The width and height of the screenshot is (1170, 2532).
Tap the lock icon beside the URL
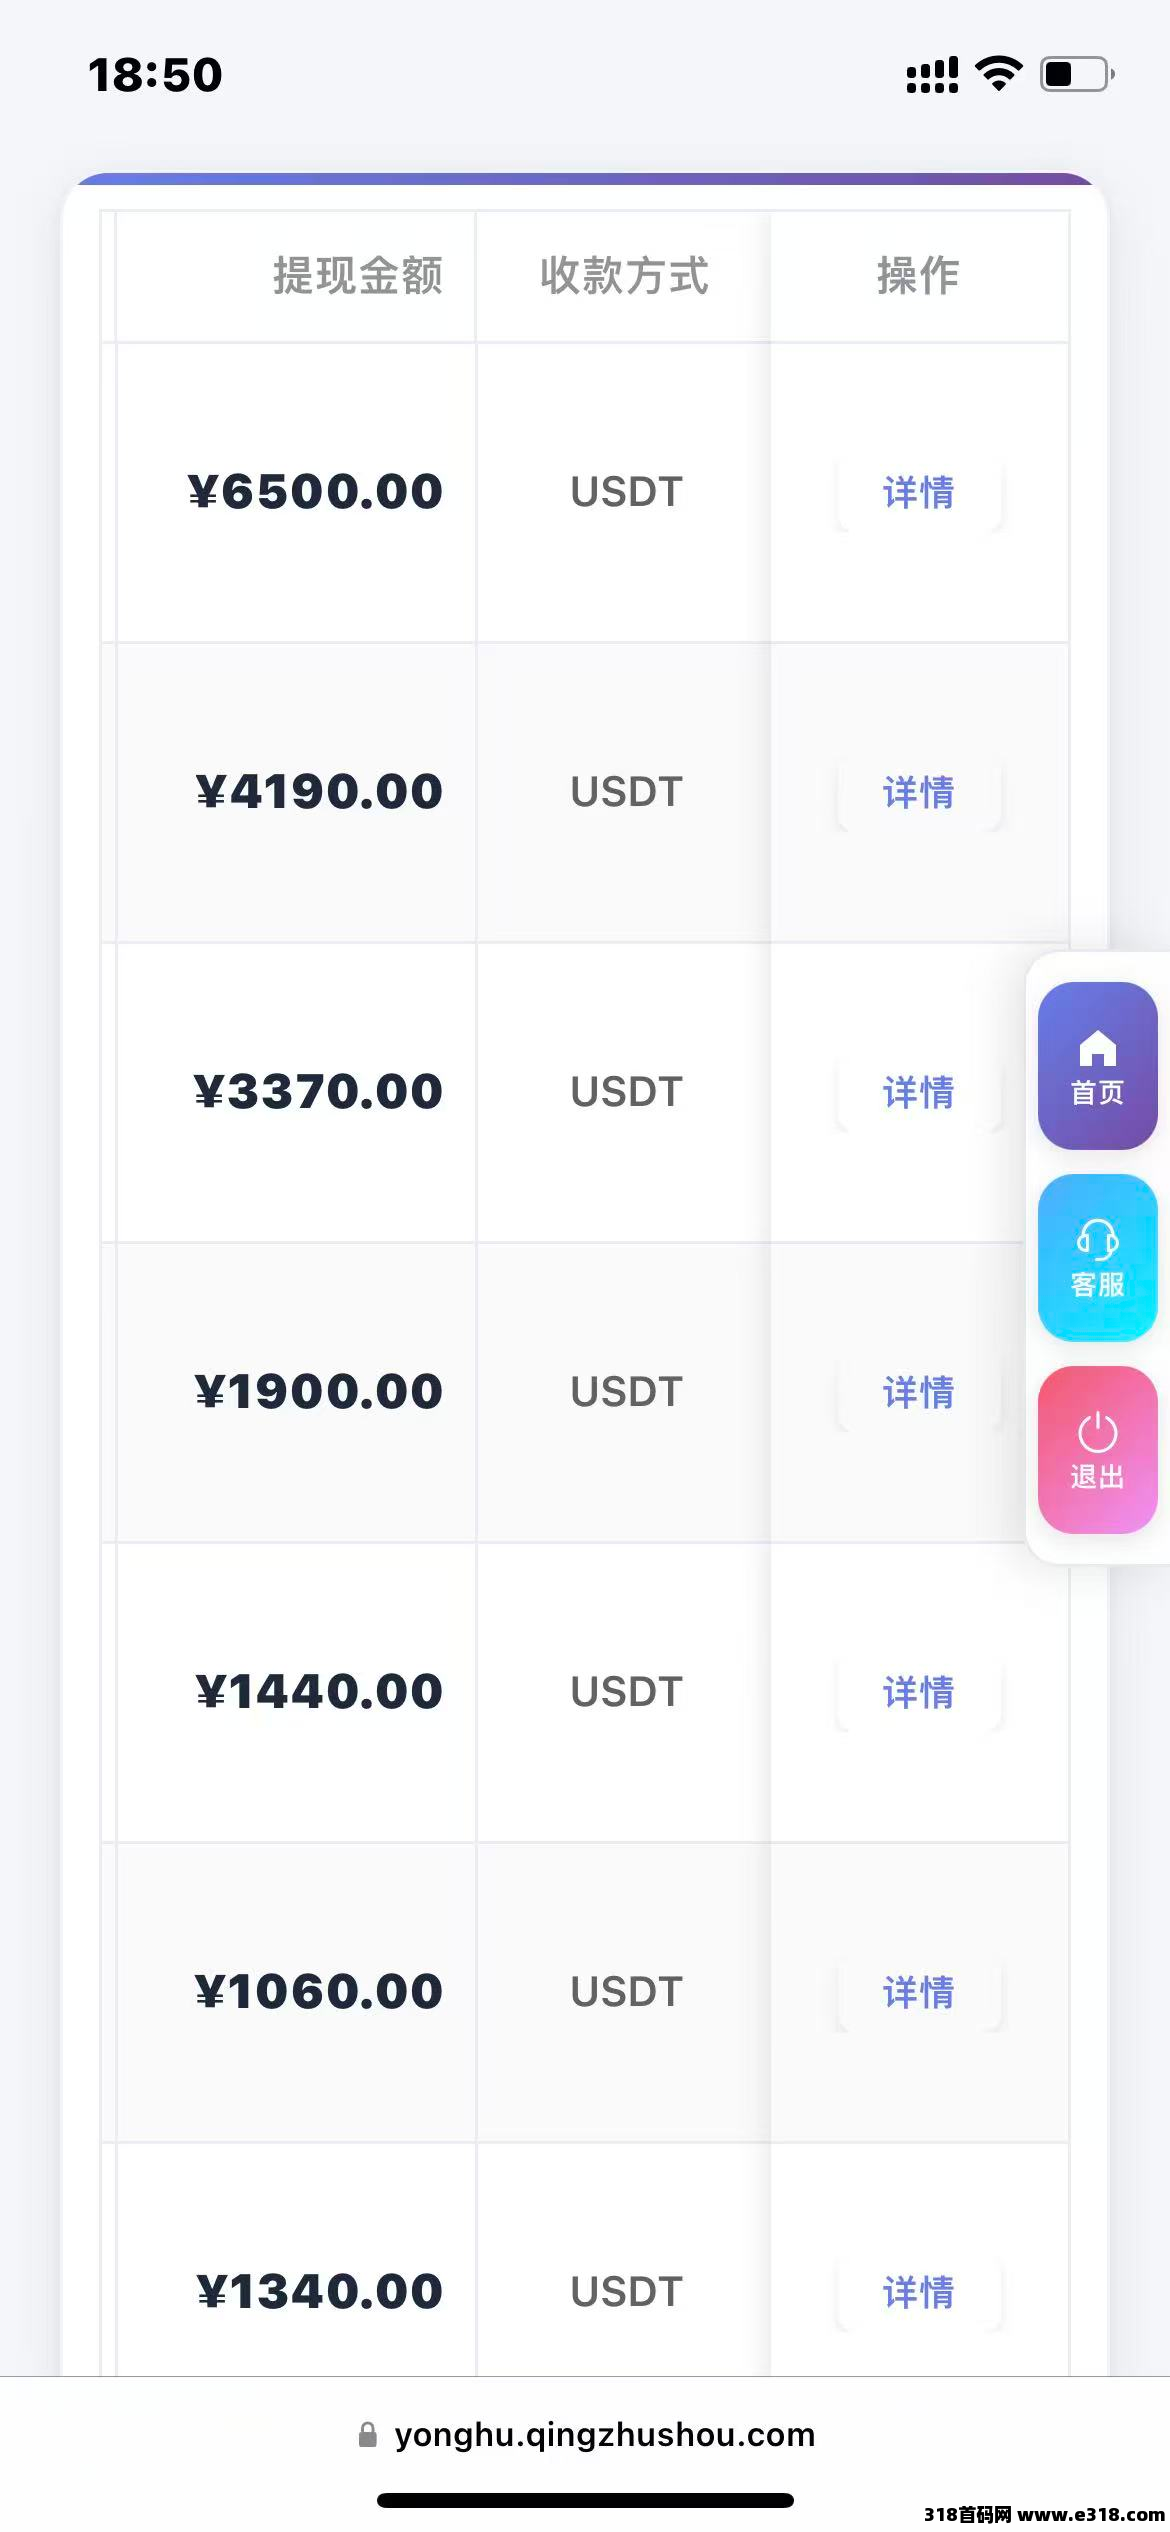click(x=367, y=2435)
